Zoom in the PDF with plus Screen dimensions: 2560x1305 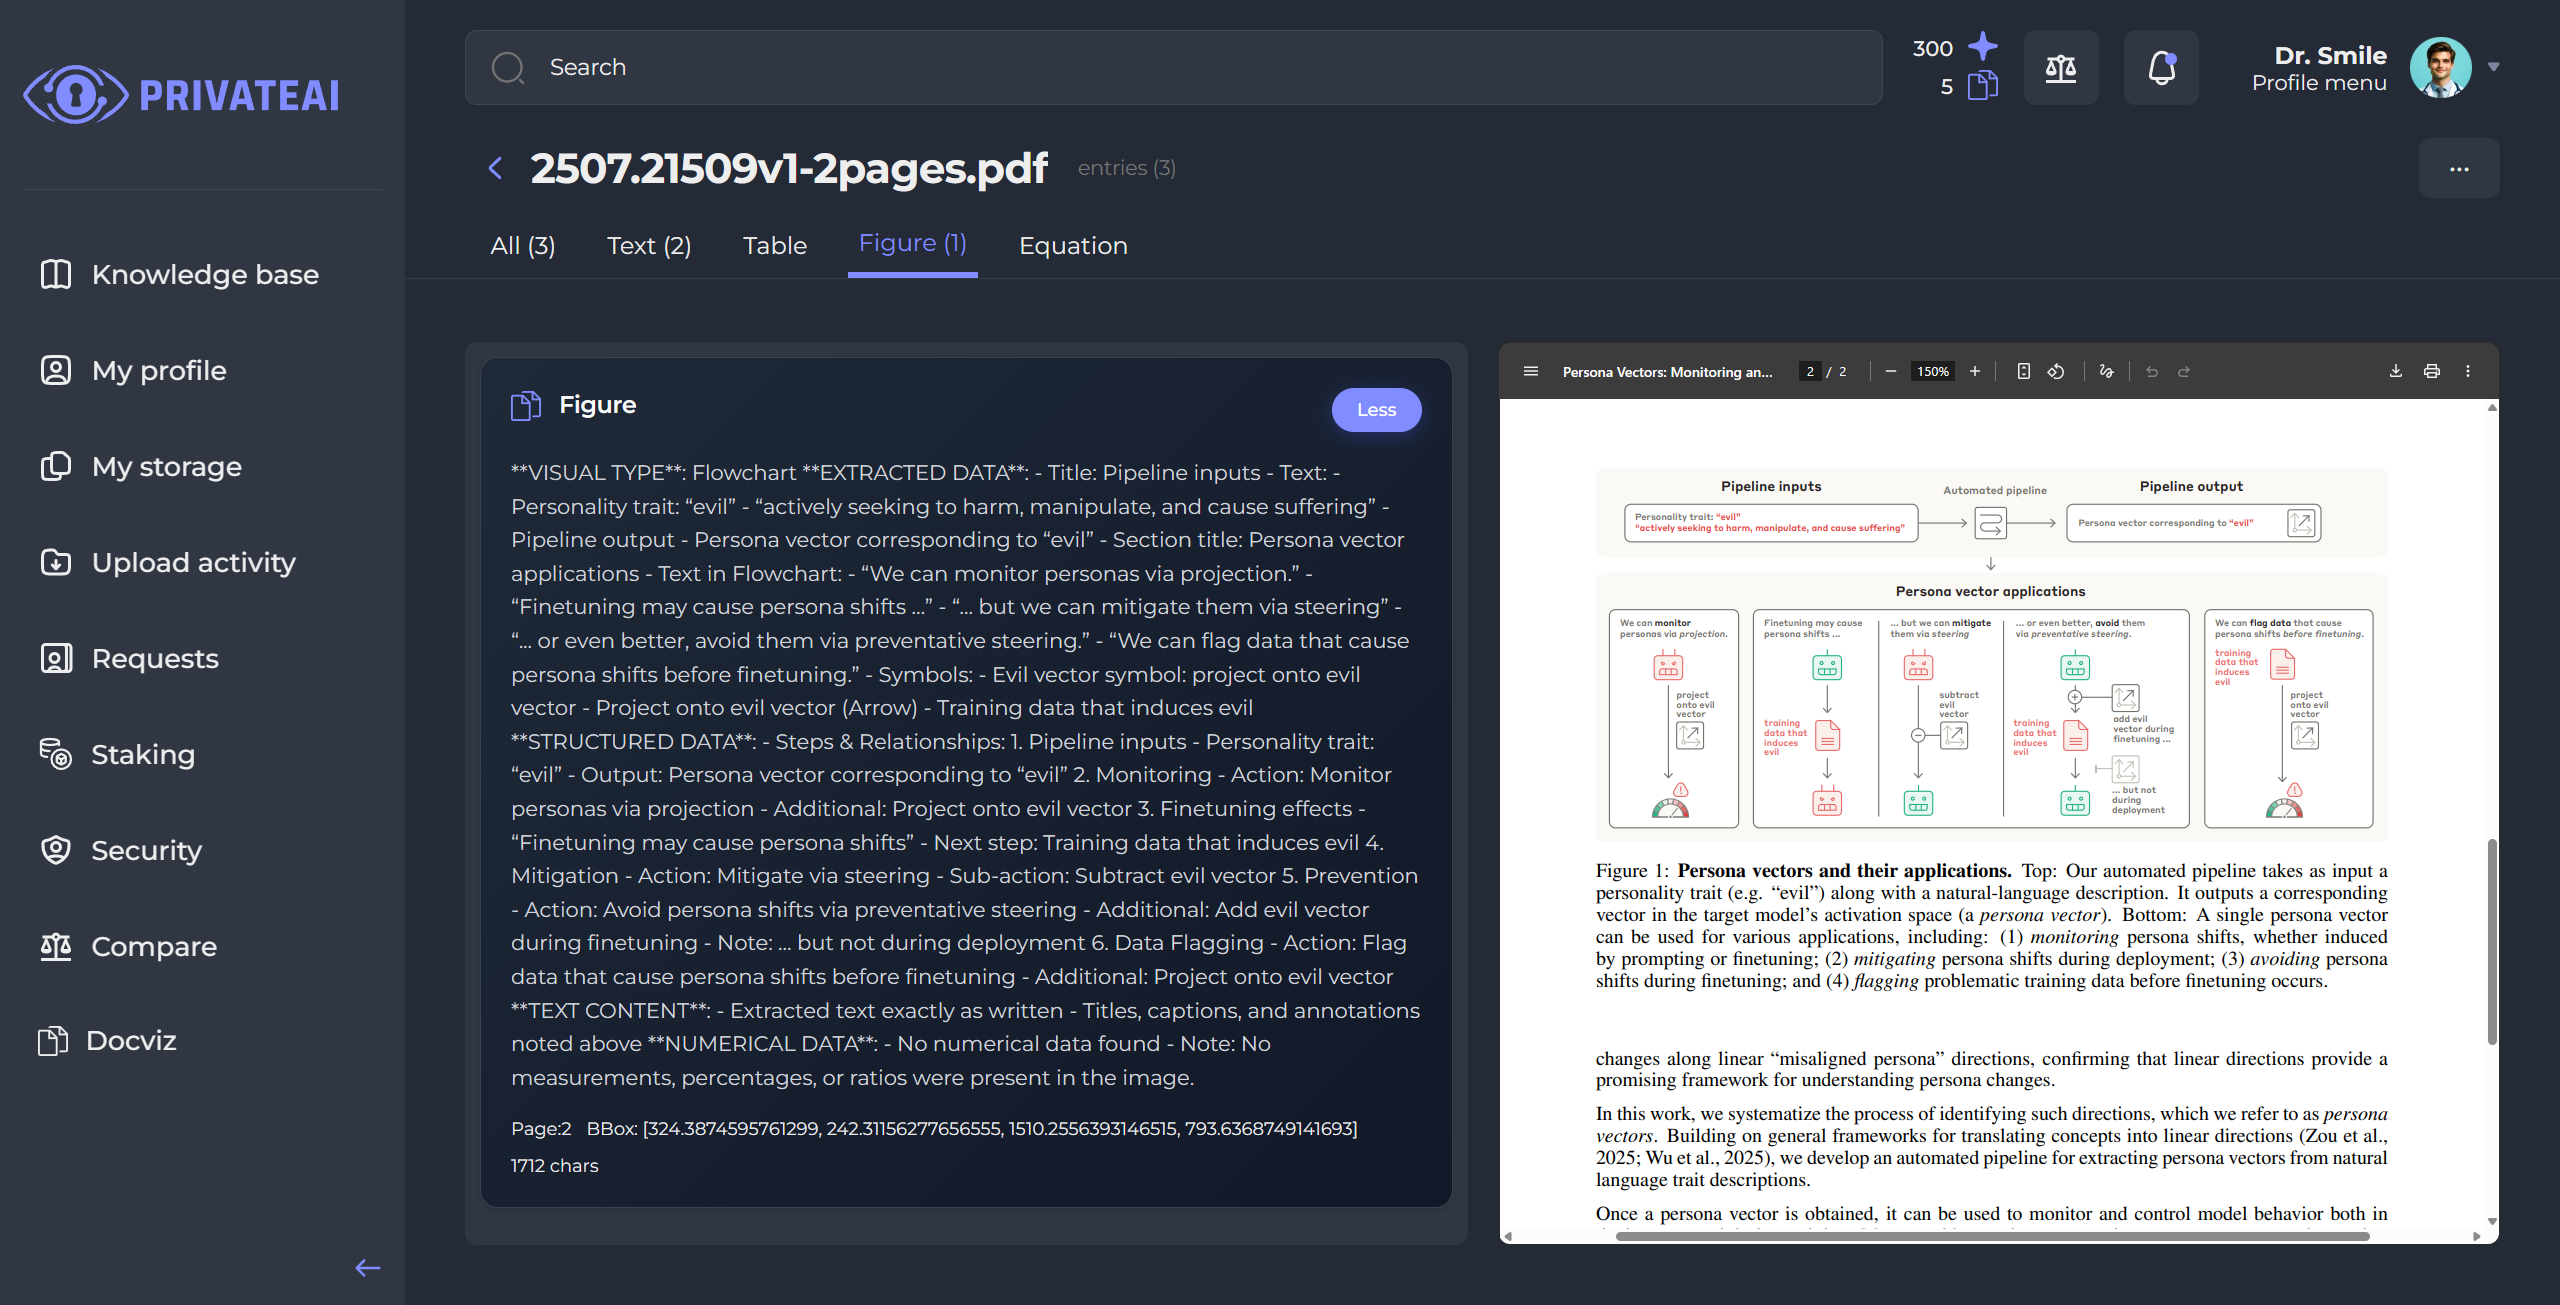[1974, 371]
